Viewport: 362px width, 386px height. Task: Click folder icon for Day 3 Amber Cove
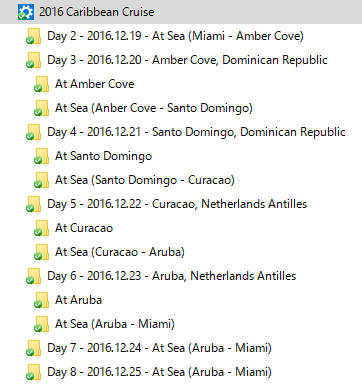[x=33, y=60]
